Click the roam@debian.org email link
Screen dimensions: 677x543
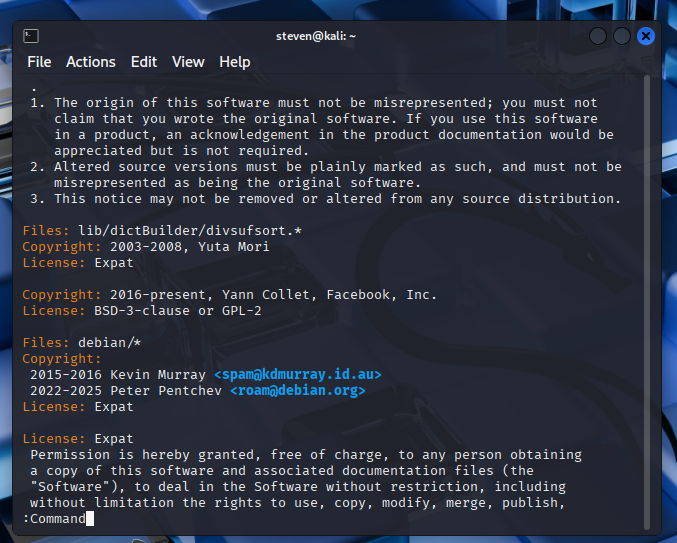(x=297, y=391)
